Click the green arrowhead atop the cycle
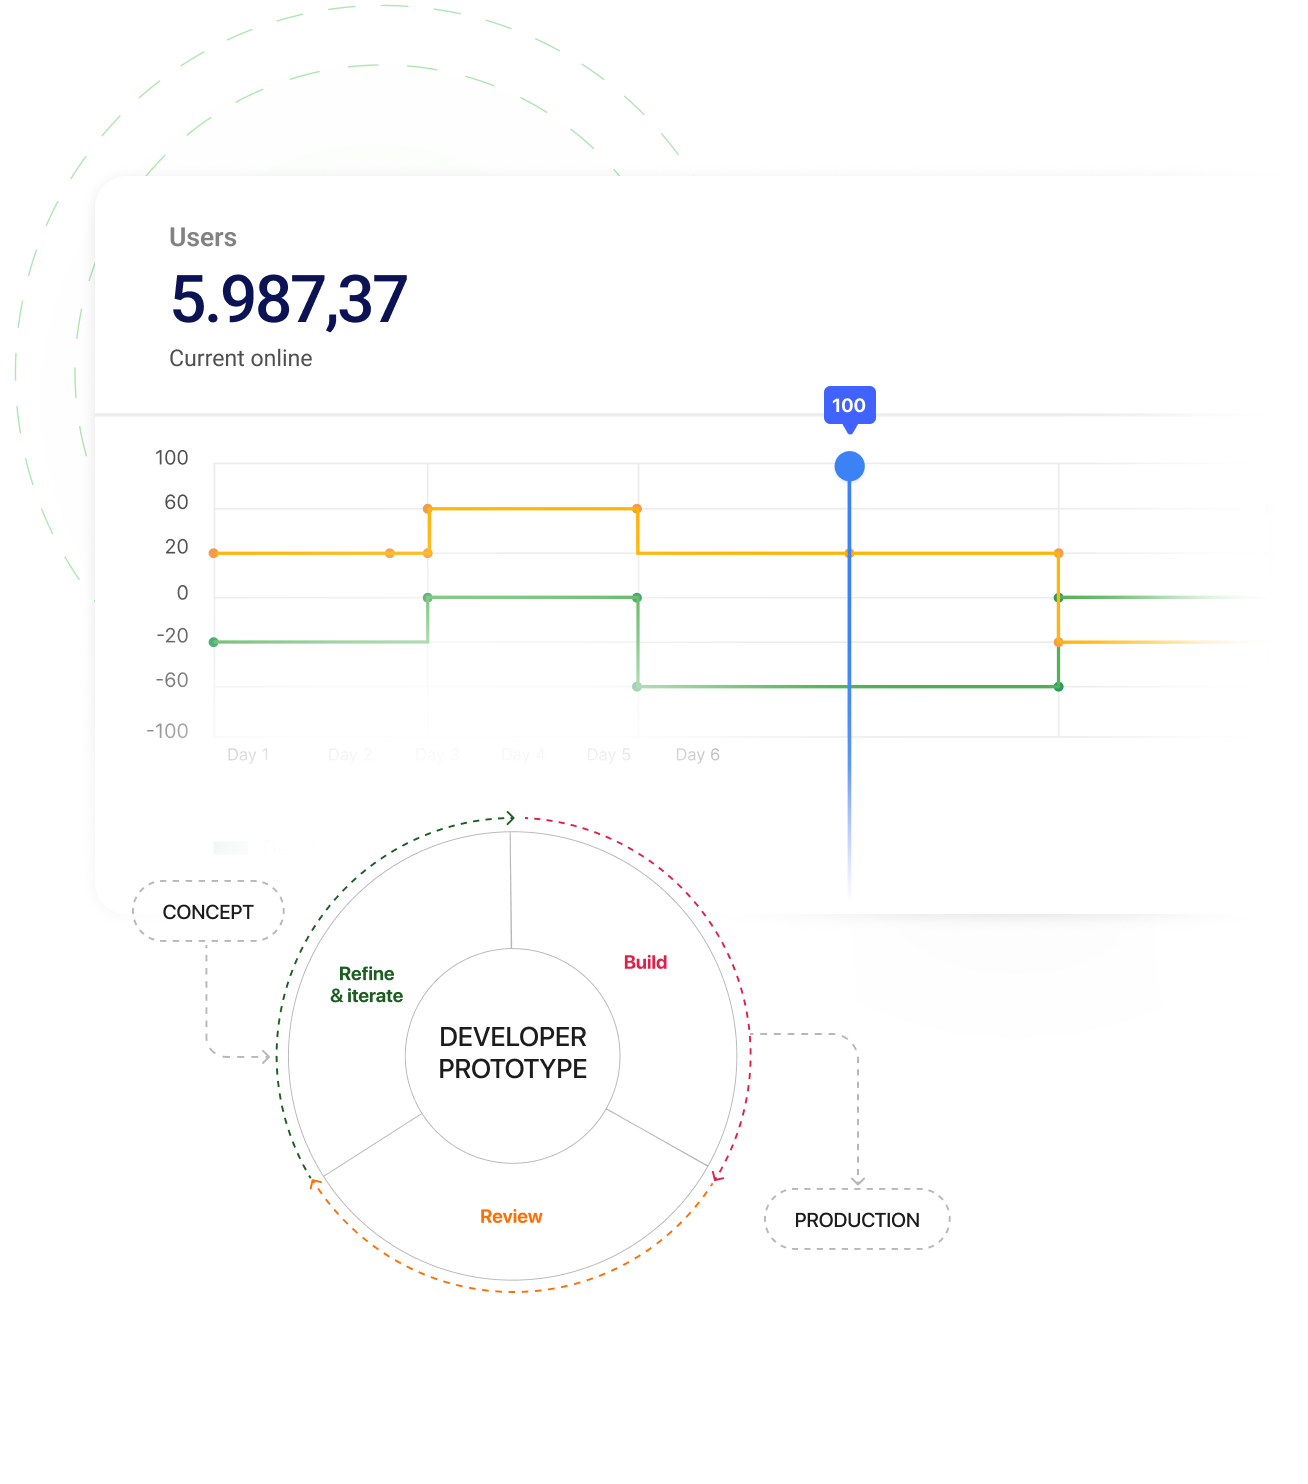The image size is (1308, 1484). [x=510, y=818]
